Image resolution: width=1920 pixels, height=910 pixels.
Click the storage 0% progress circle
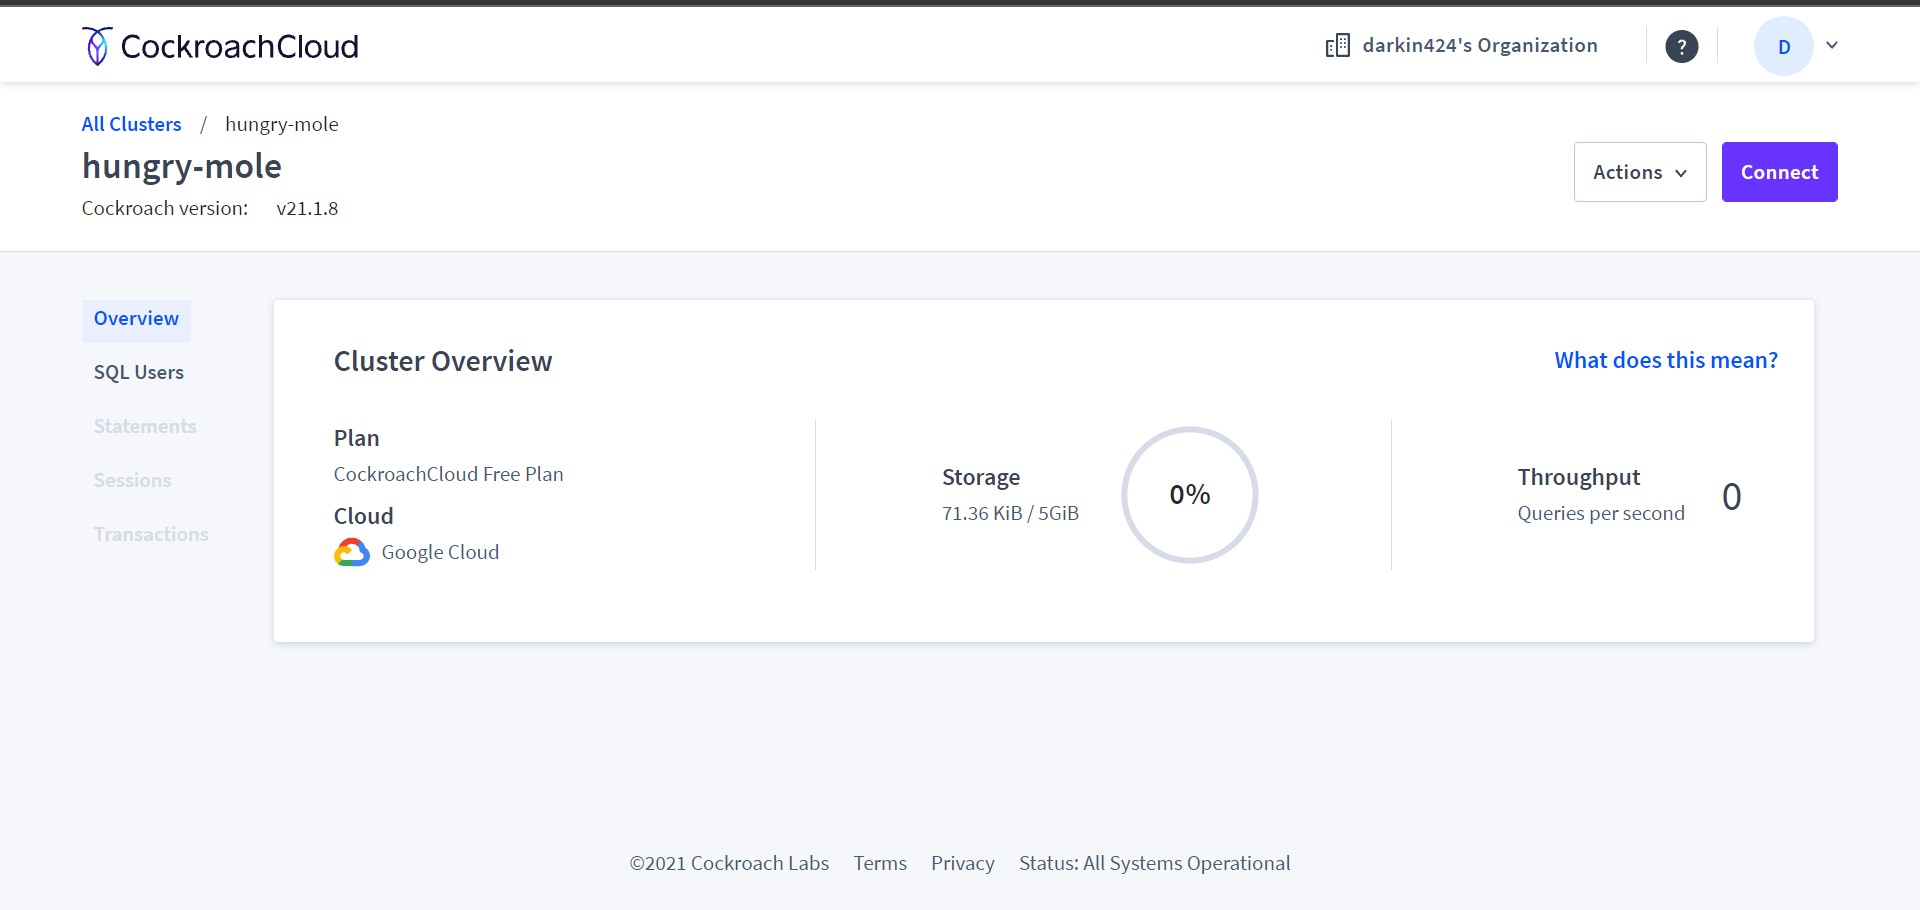click(x=1190, y=495)
